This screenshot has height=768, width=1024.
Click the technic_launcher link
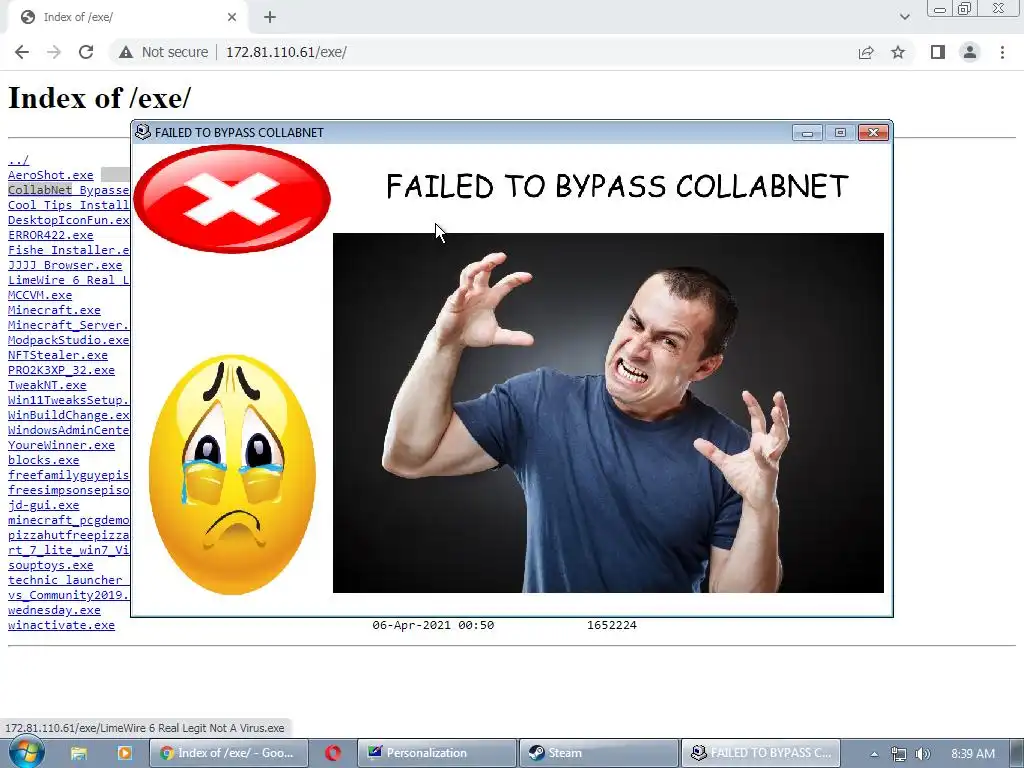click(69, 581)
